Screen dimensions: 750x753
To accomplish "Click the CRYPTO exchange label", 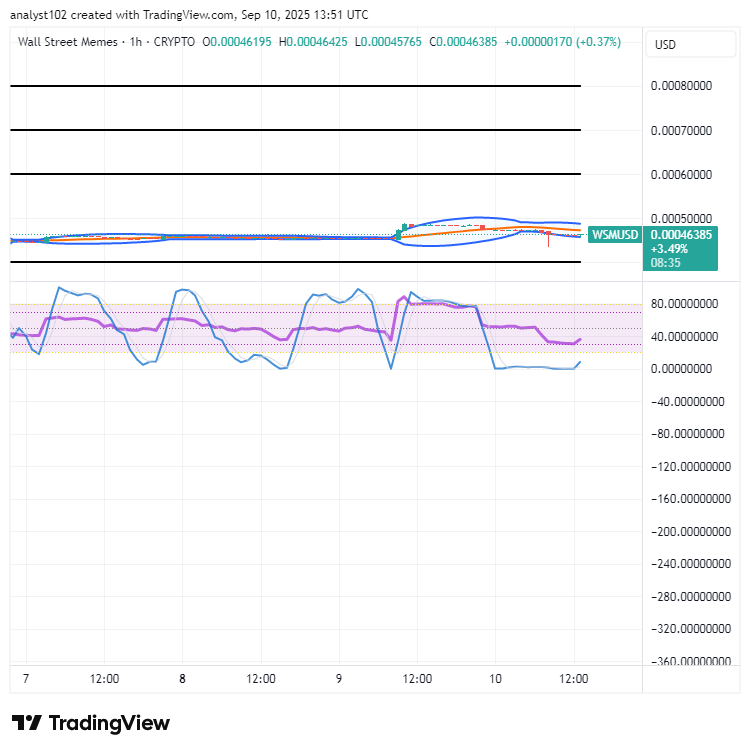I will coord(174,42).
